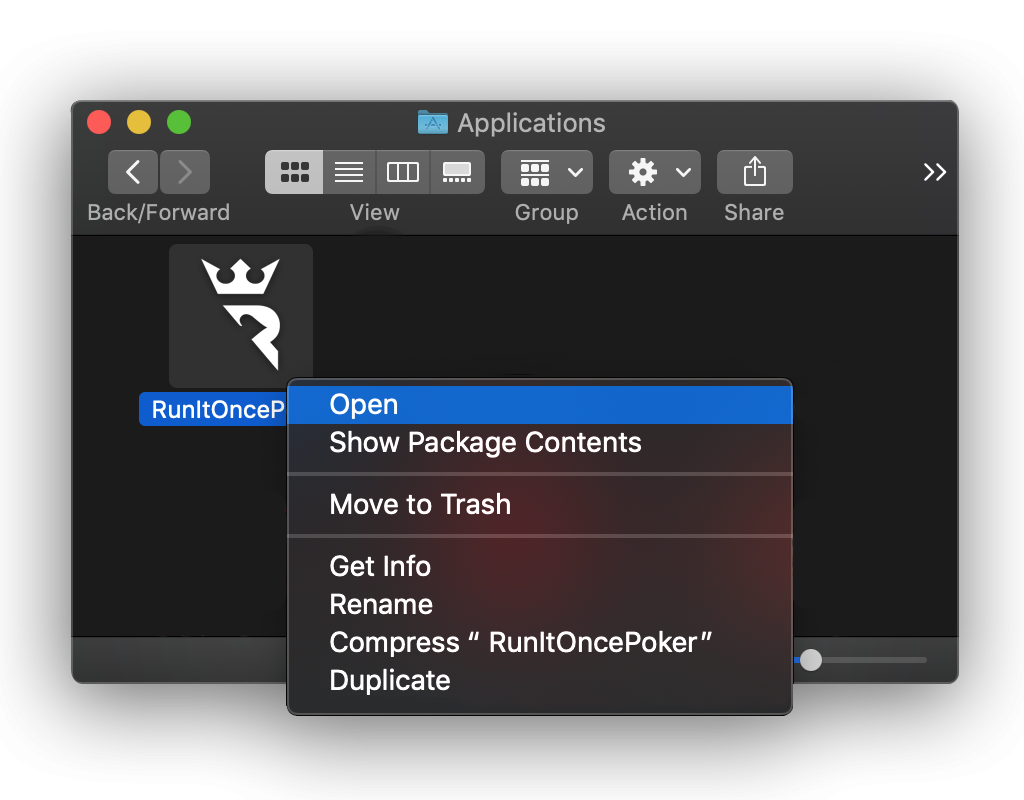1024x800 pixels.
Task: Select Move to Trash
Action: tap(540, 505)
